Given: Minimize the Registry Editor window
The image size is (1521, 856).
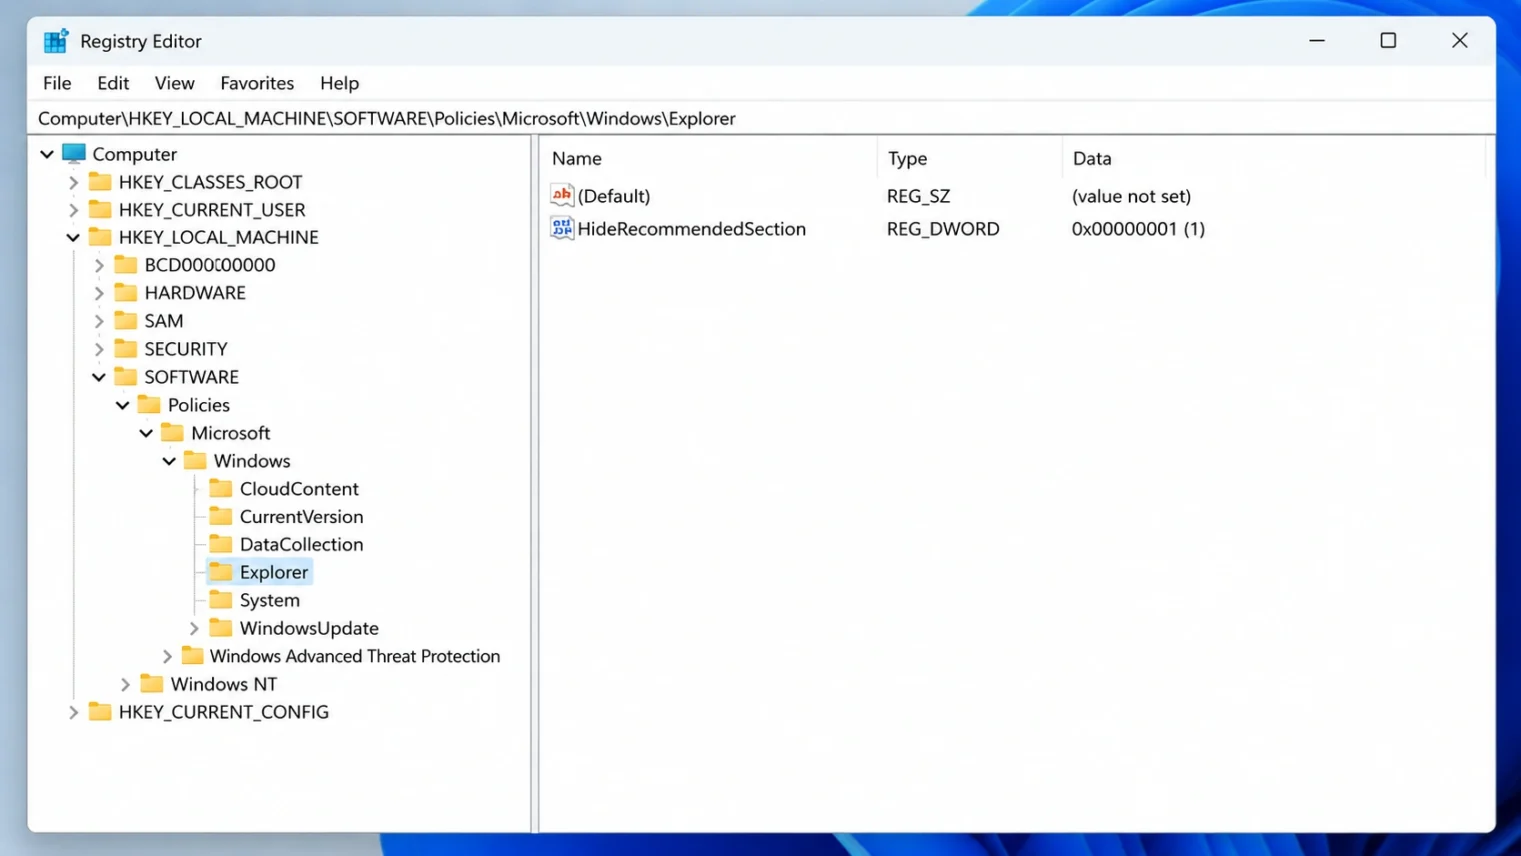Looking at the screenshot, I should coord(1317,41).
